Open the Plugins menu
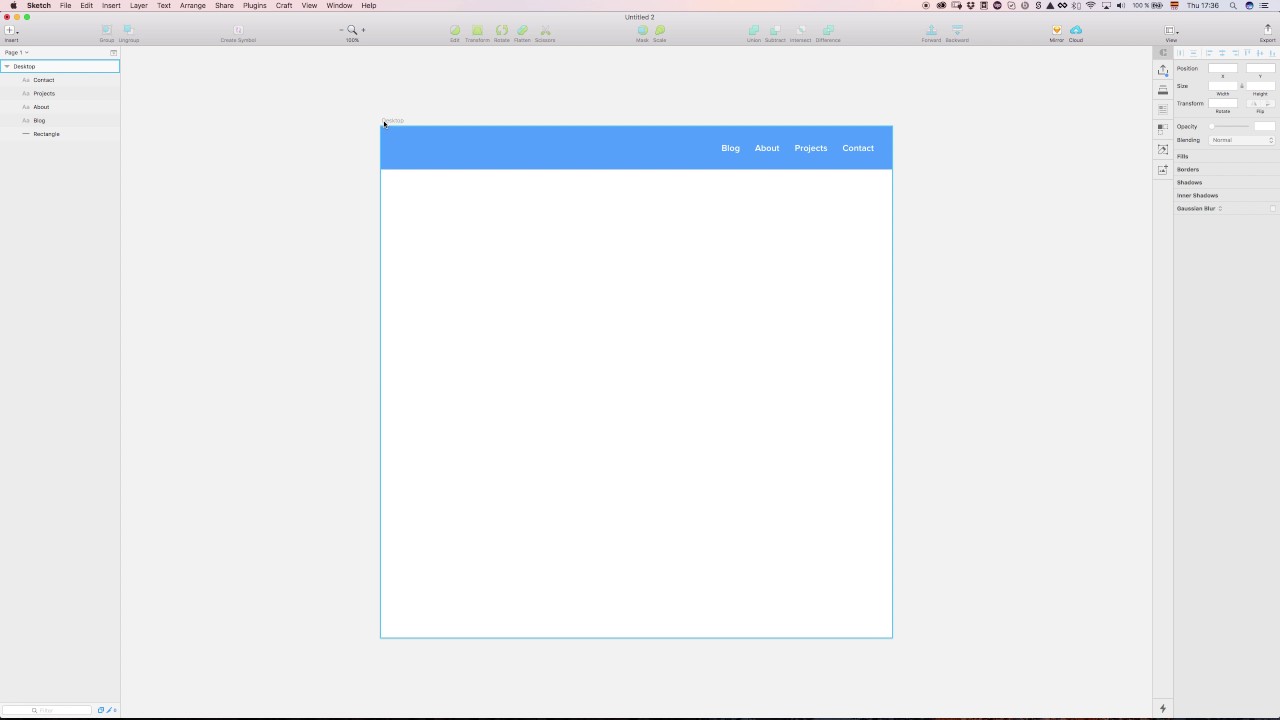 (255, 5)
